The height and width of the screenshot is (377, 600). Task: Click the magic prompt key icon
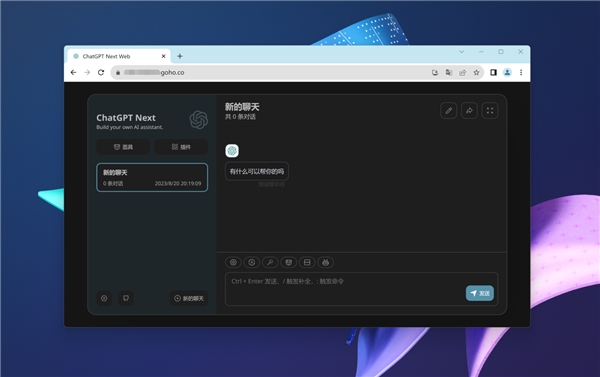(x=270, y=262)
